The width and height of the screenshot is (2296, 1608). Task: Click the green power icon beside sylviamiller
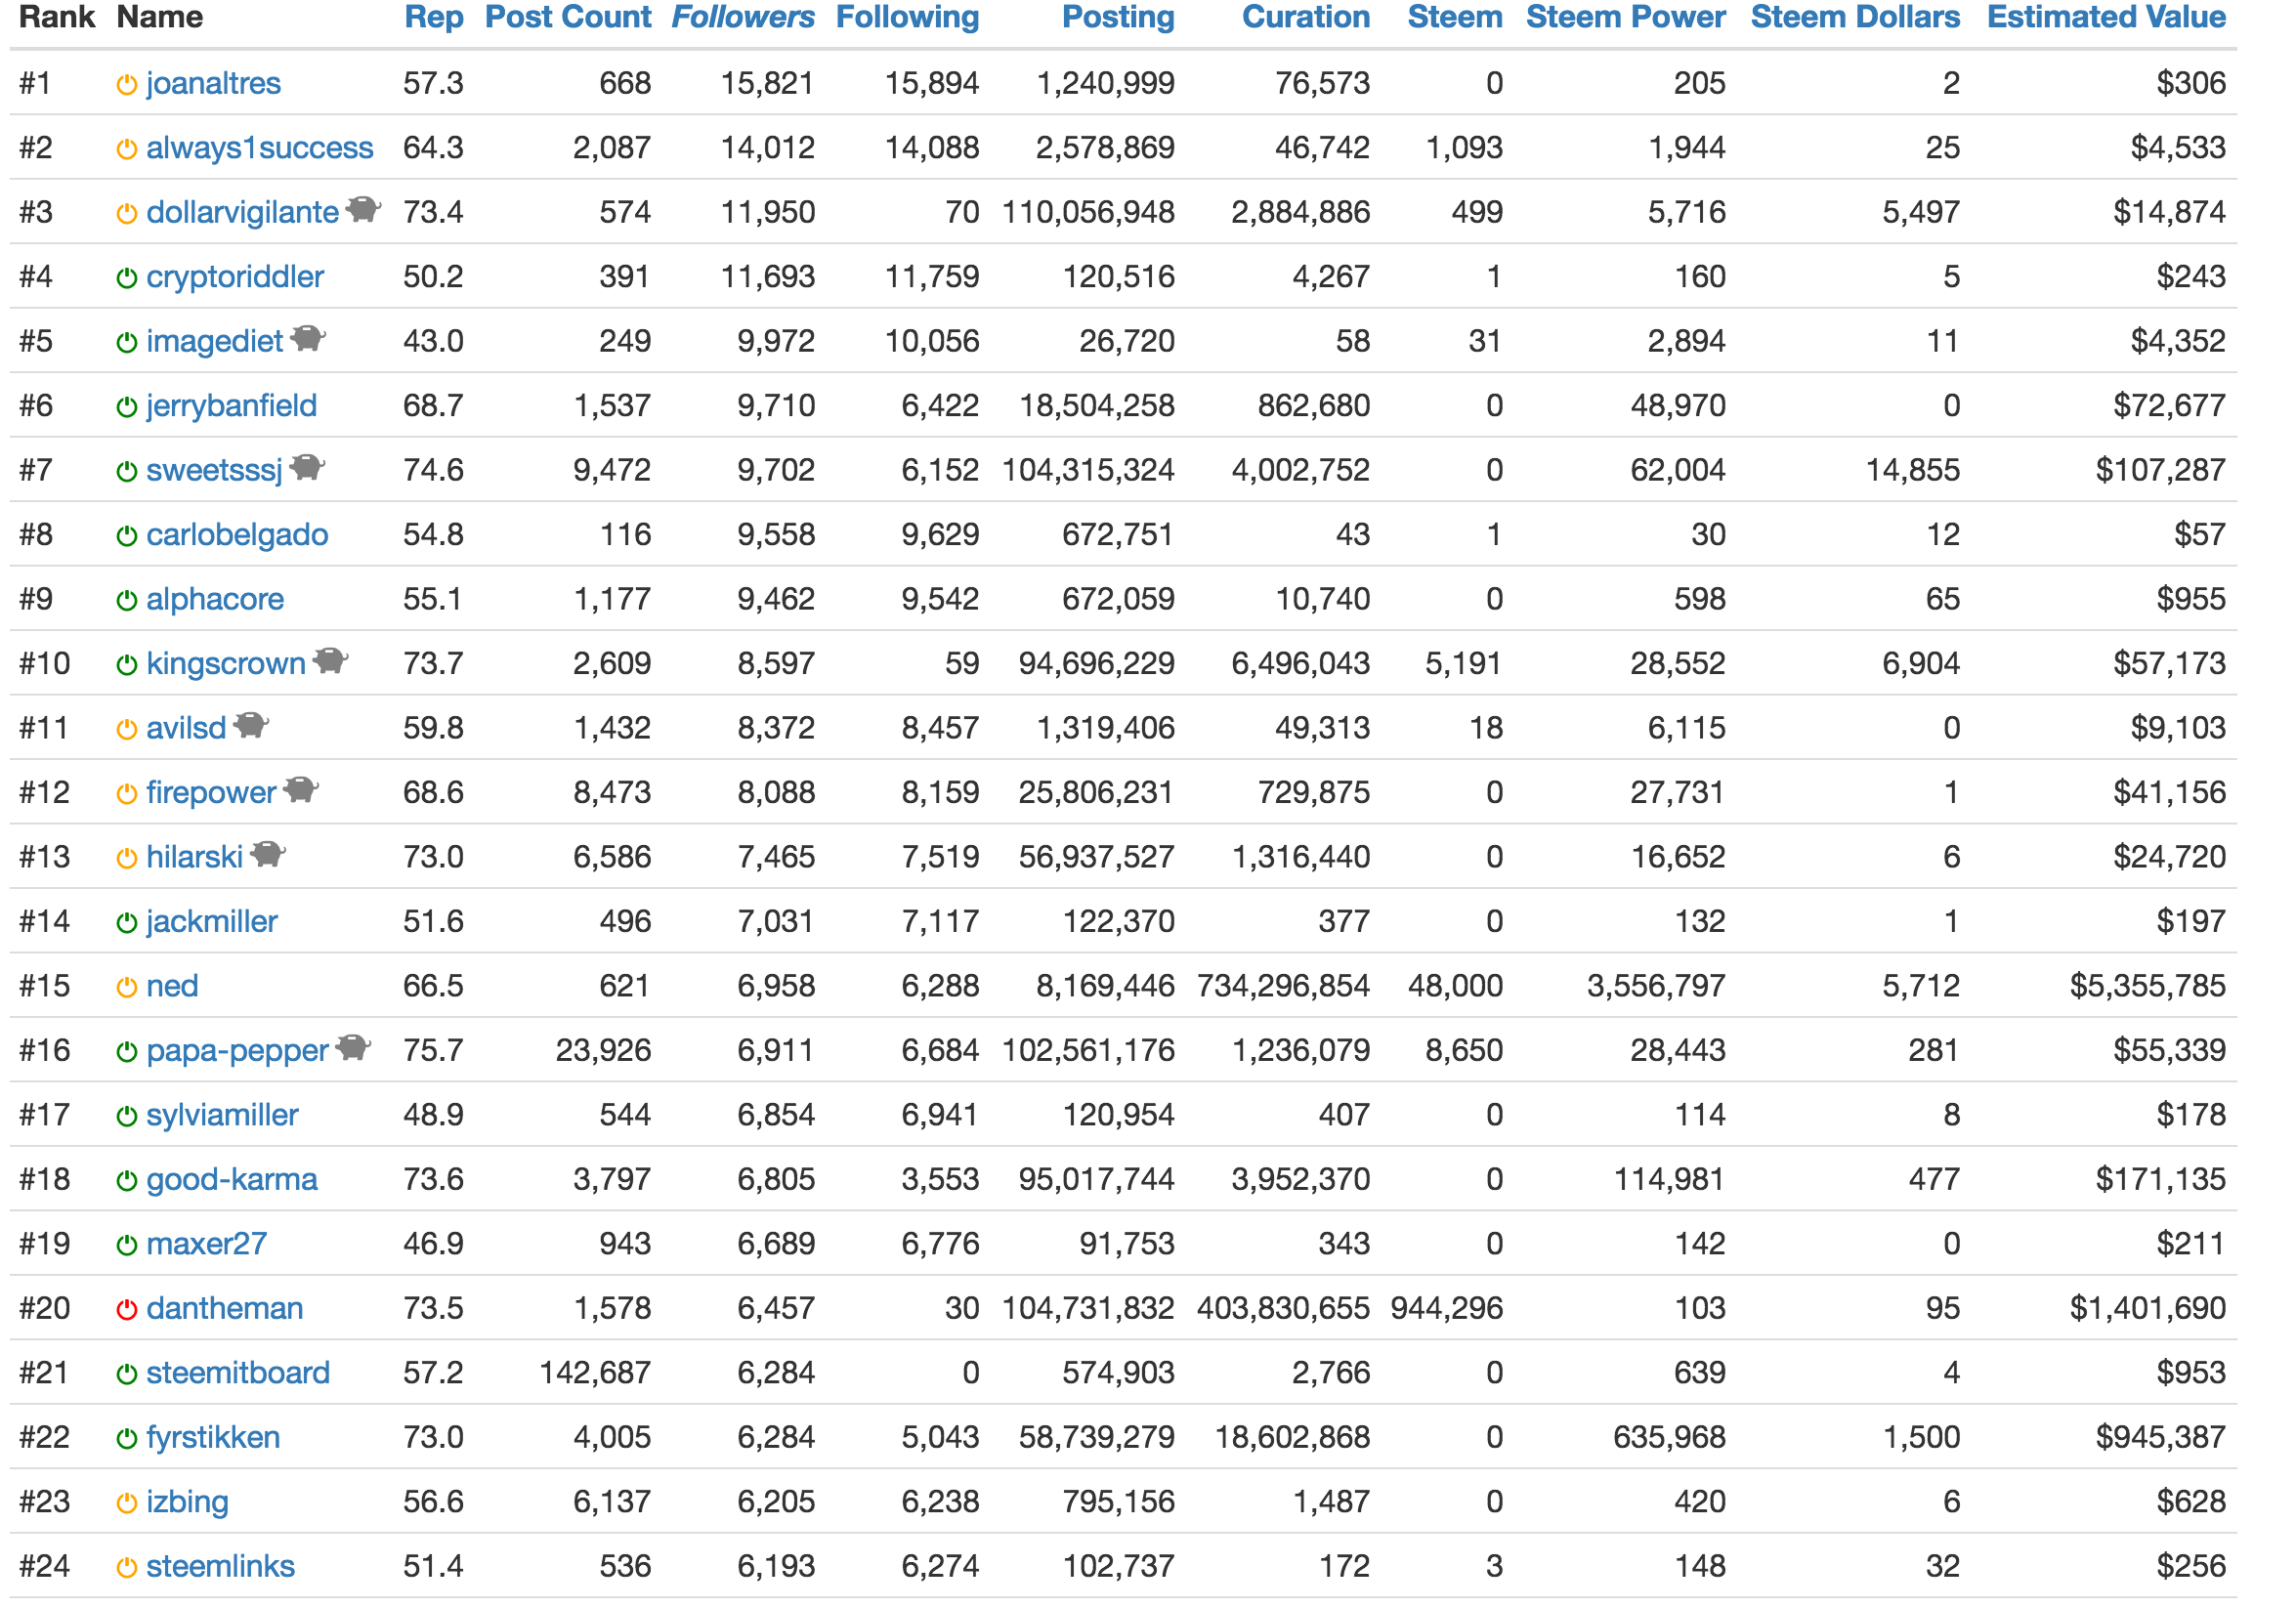(x=127, y=1117)
